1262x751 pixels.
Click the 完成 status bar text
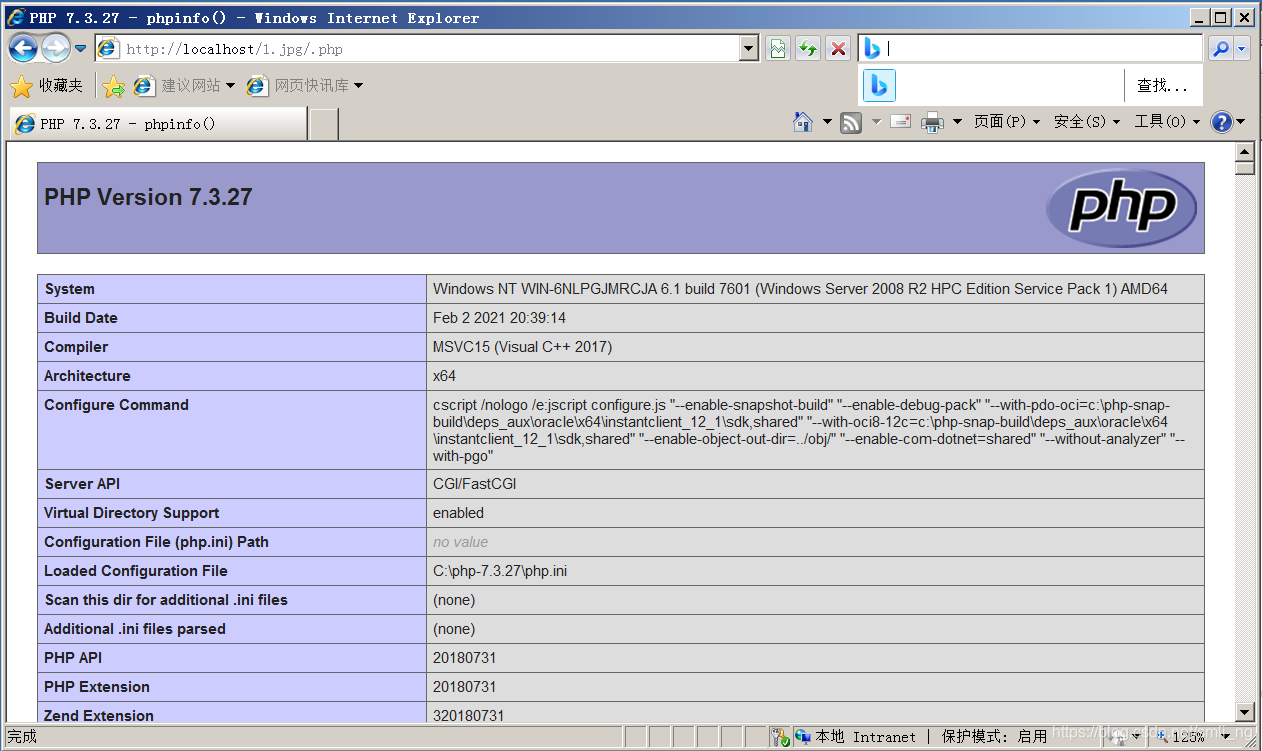point(21,737)
